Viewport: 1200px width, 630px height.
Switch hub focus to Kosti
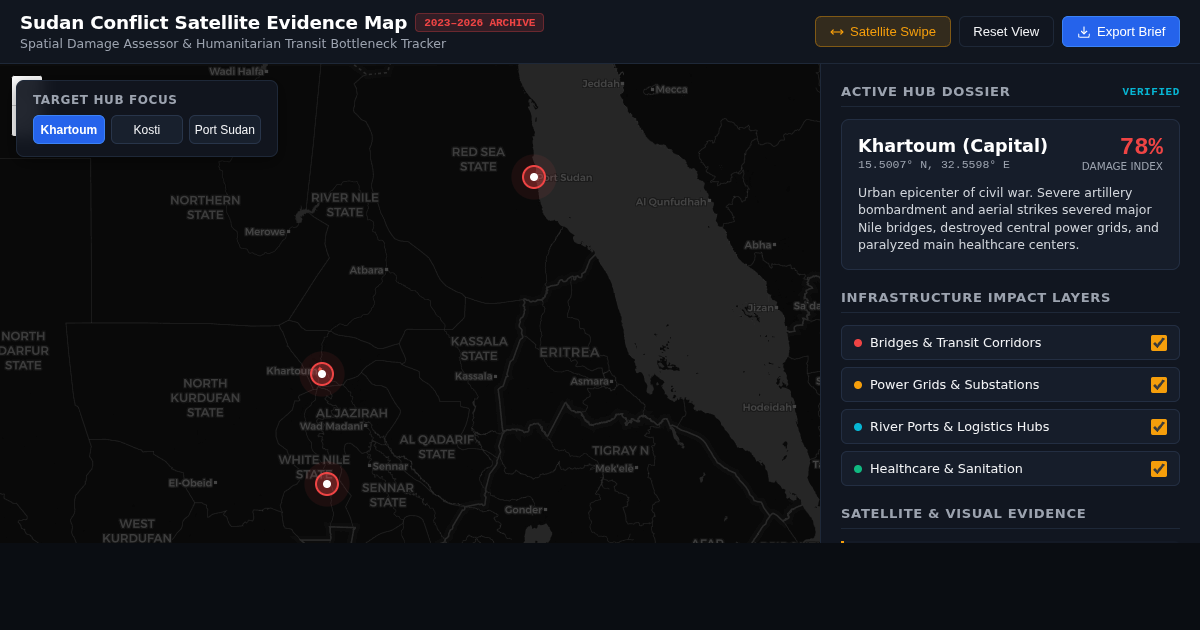pos(147,129)
